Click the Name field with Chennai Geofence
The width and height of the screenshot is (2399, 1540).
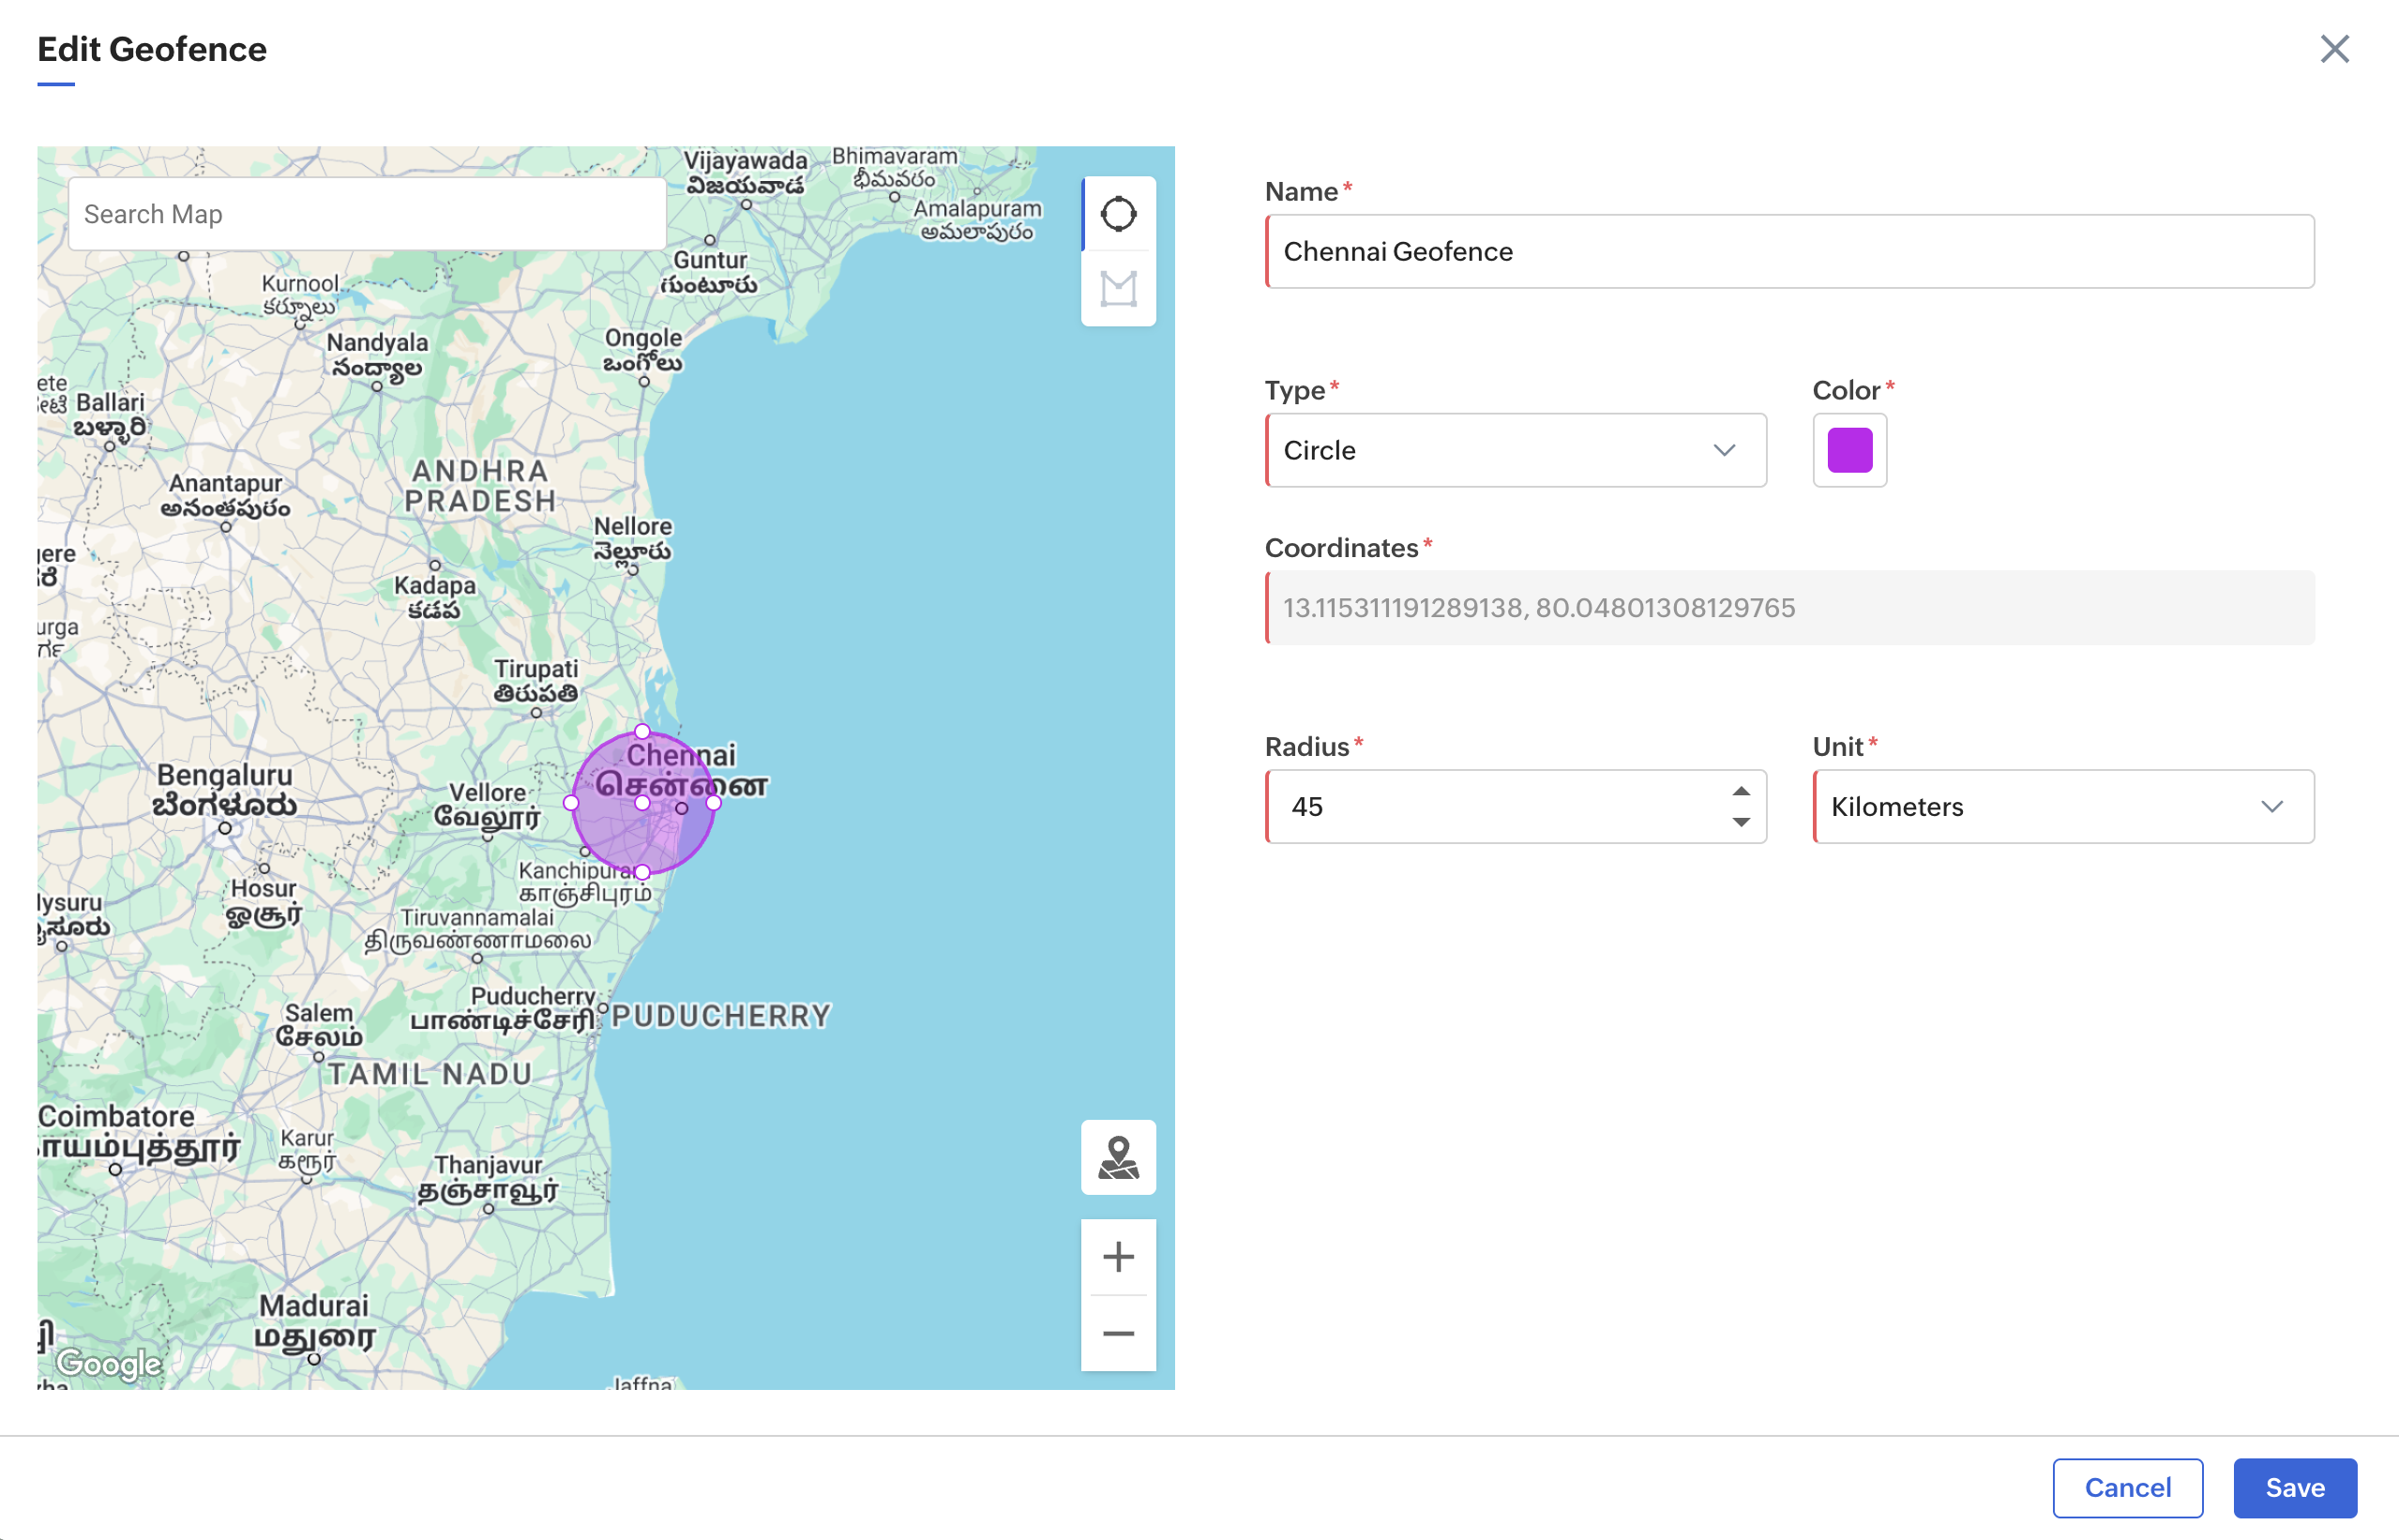pos(1789,251)
